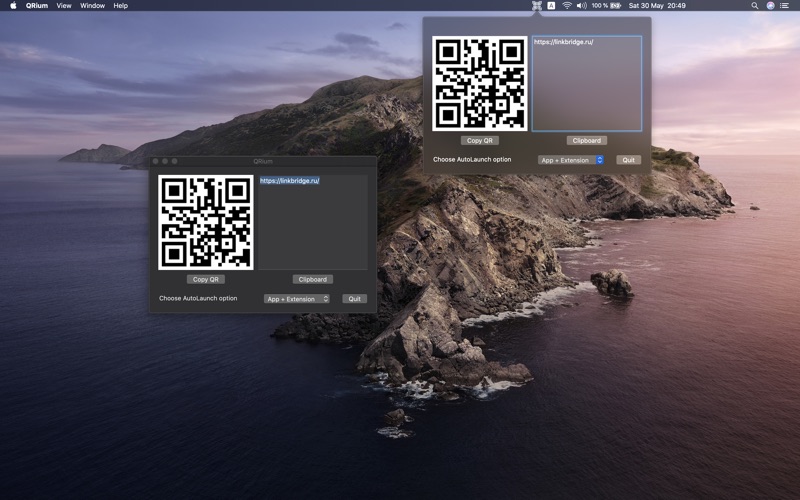Image resolution: width=800 pixels, height=500 pixels.
Task: Click Quit in the menu bar popover
Action: [x=629, y=160]
